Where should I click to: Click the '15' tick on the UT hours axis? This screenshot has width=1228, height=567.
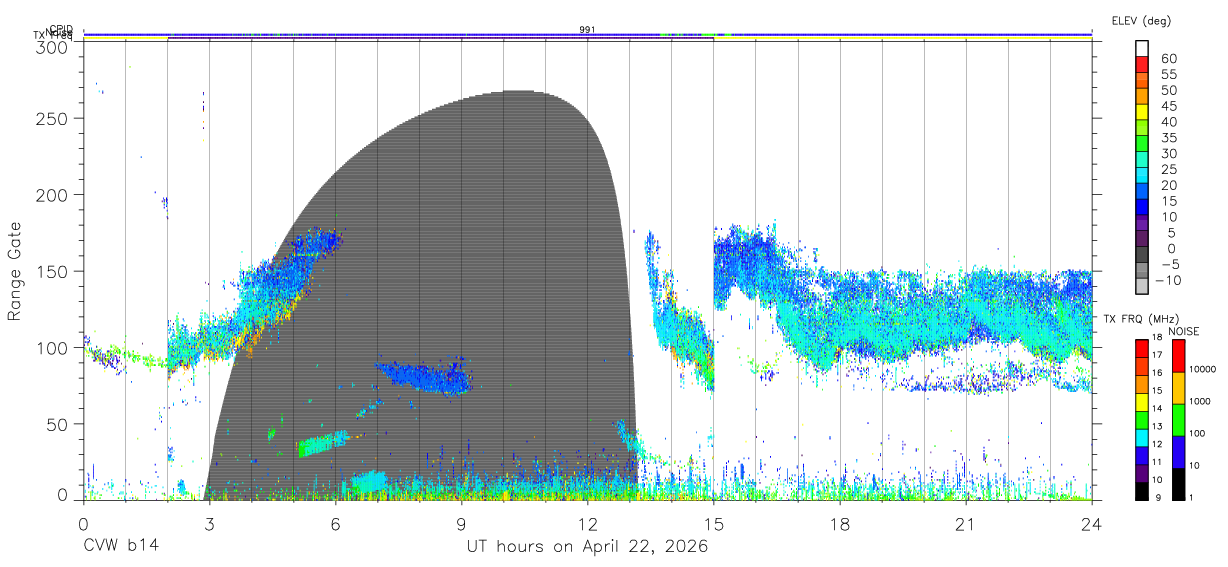point(713,524)
